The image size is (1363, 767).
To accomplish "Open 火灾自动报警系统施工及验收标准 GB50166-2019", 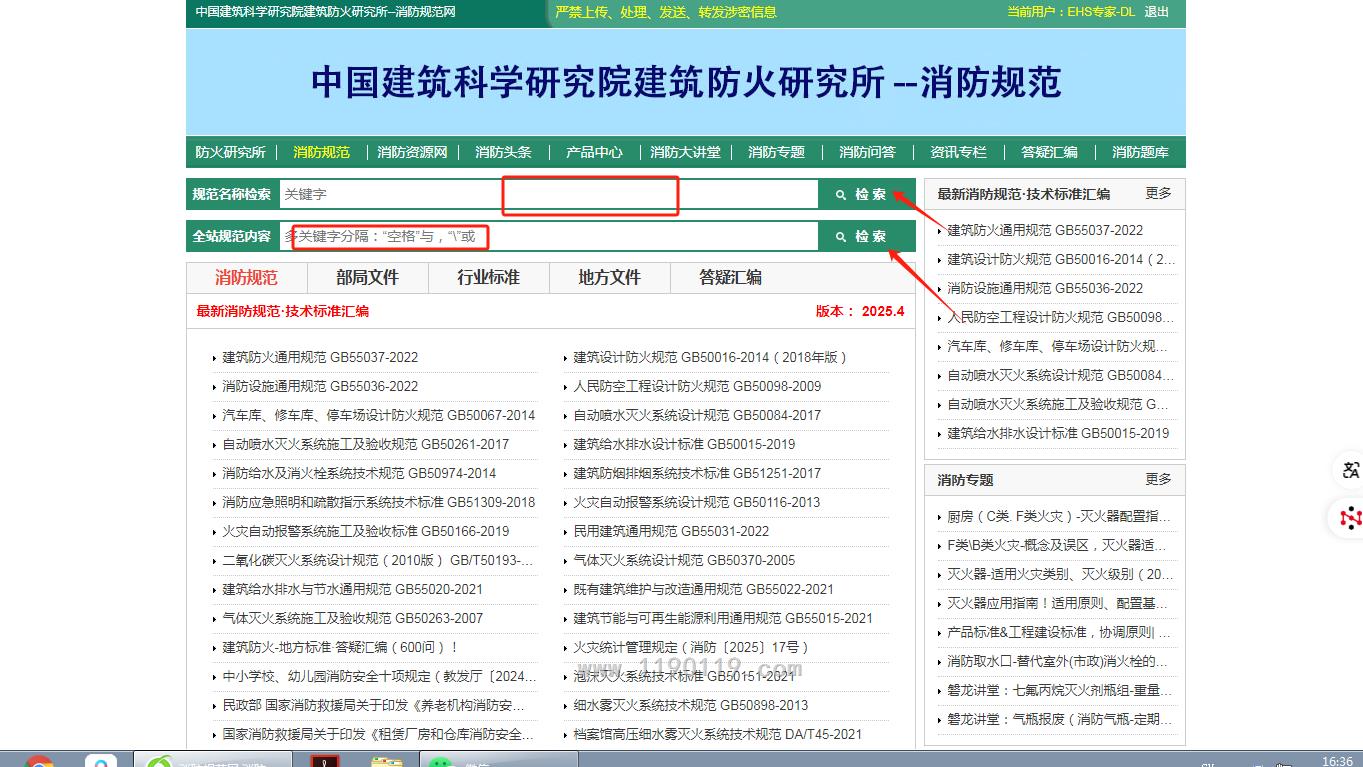I will point(365,531).
